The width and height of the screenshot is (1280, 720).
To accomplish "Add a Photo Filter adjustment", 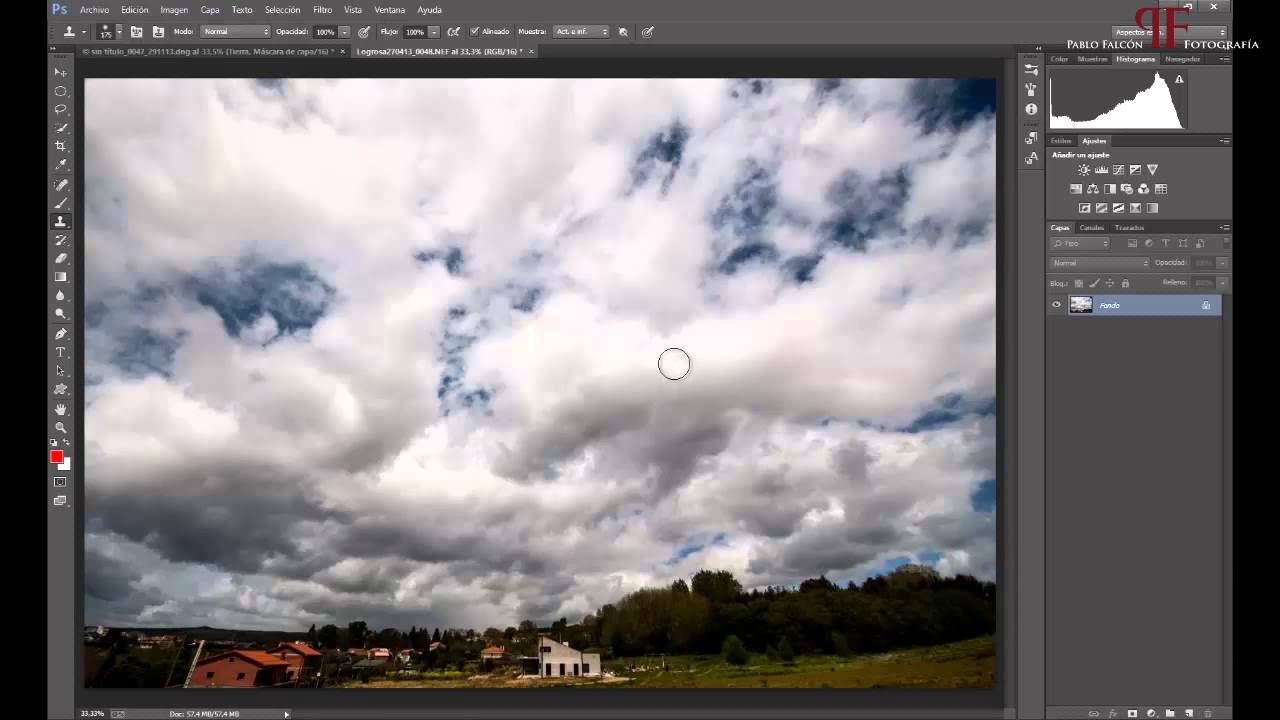I will [x=1127, y=189].
